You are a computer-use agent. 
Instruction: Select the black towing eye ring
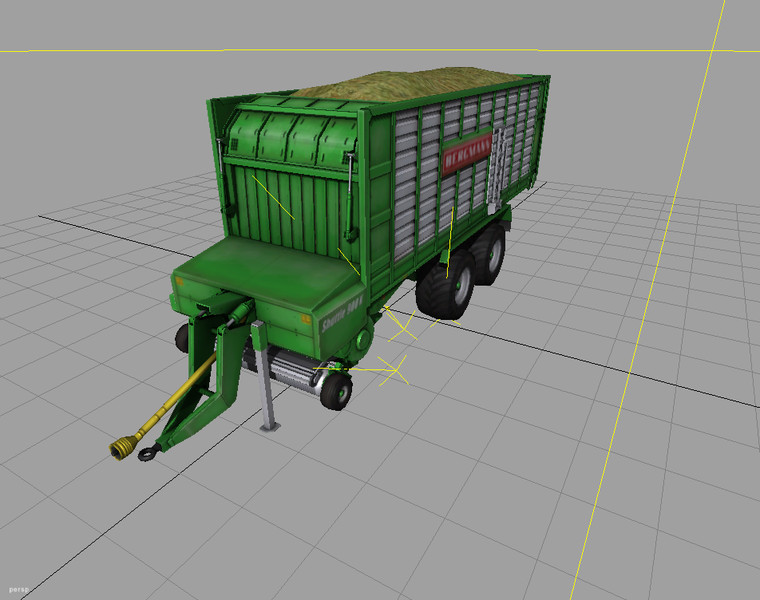click(x=148, y=452)
